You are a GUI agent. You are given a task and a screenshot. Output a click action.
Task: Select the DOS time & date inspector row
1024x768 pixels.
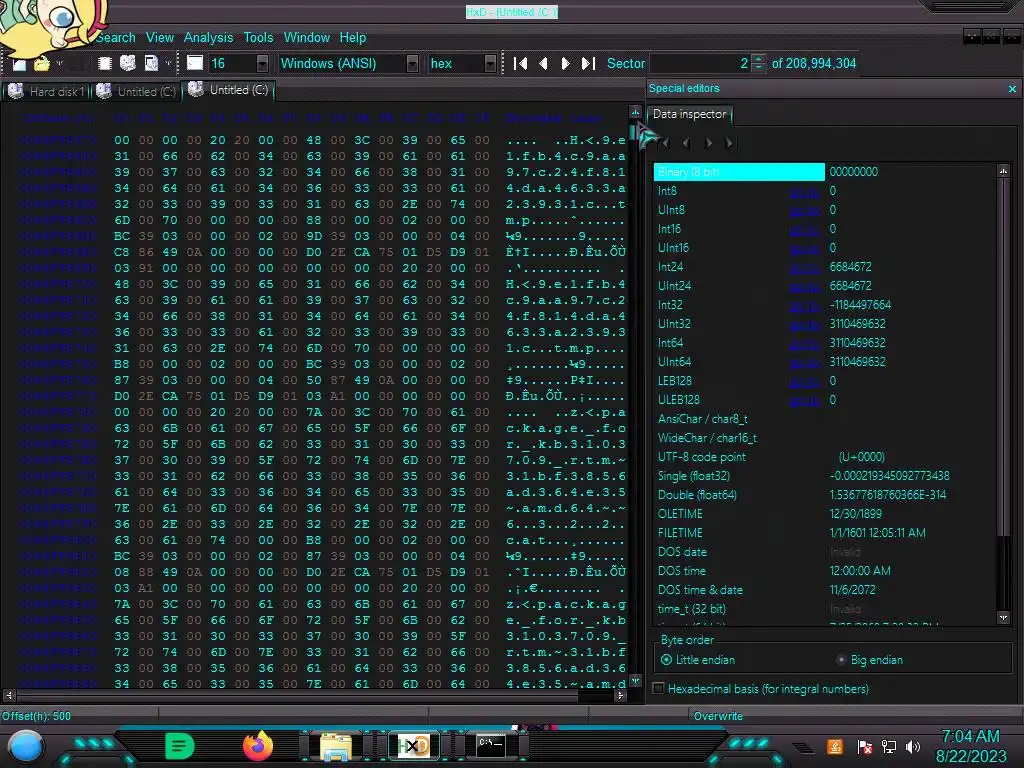click(x=825, y=590)
